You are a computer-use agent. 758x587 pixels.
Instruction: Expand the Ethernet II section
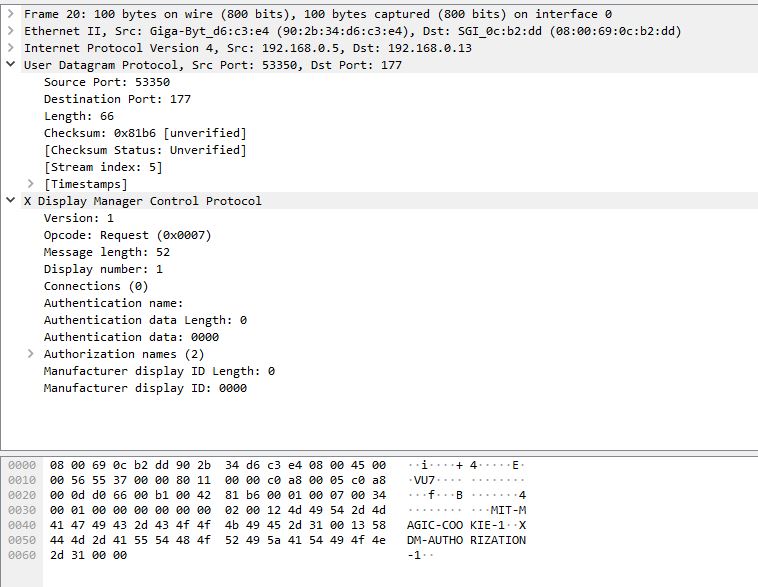click(11, 31)
